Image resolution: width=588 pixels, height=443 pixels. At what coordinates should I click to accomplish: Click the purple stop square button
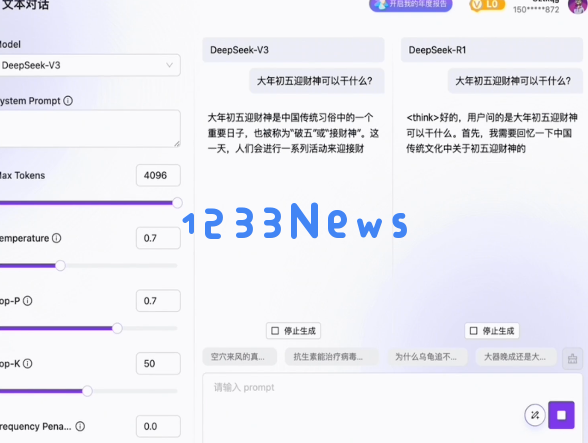561,415
